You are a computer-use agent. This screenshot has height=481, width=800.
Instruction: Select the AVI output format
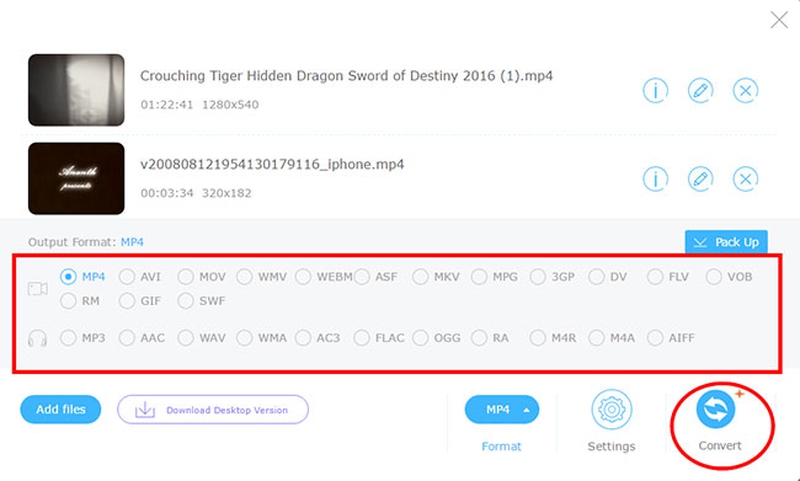pos(127,277)
